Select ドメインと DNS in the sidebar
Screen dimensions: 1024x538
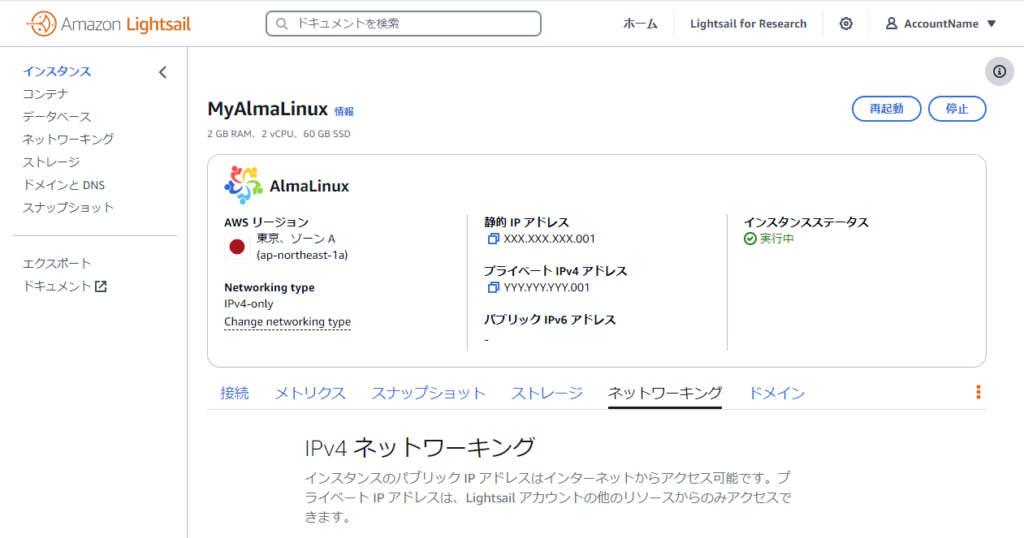click(63, 185)
